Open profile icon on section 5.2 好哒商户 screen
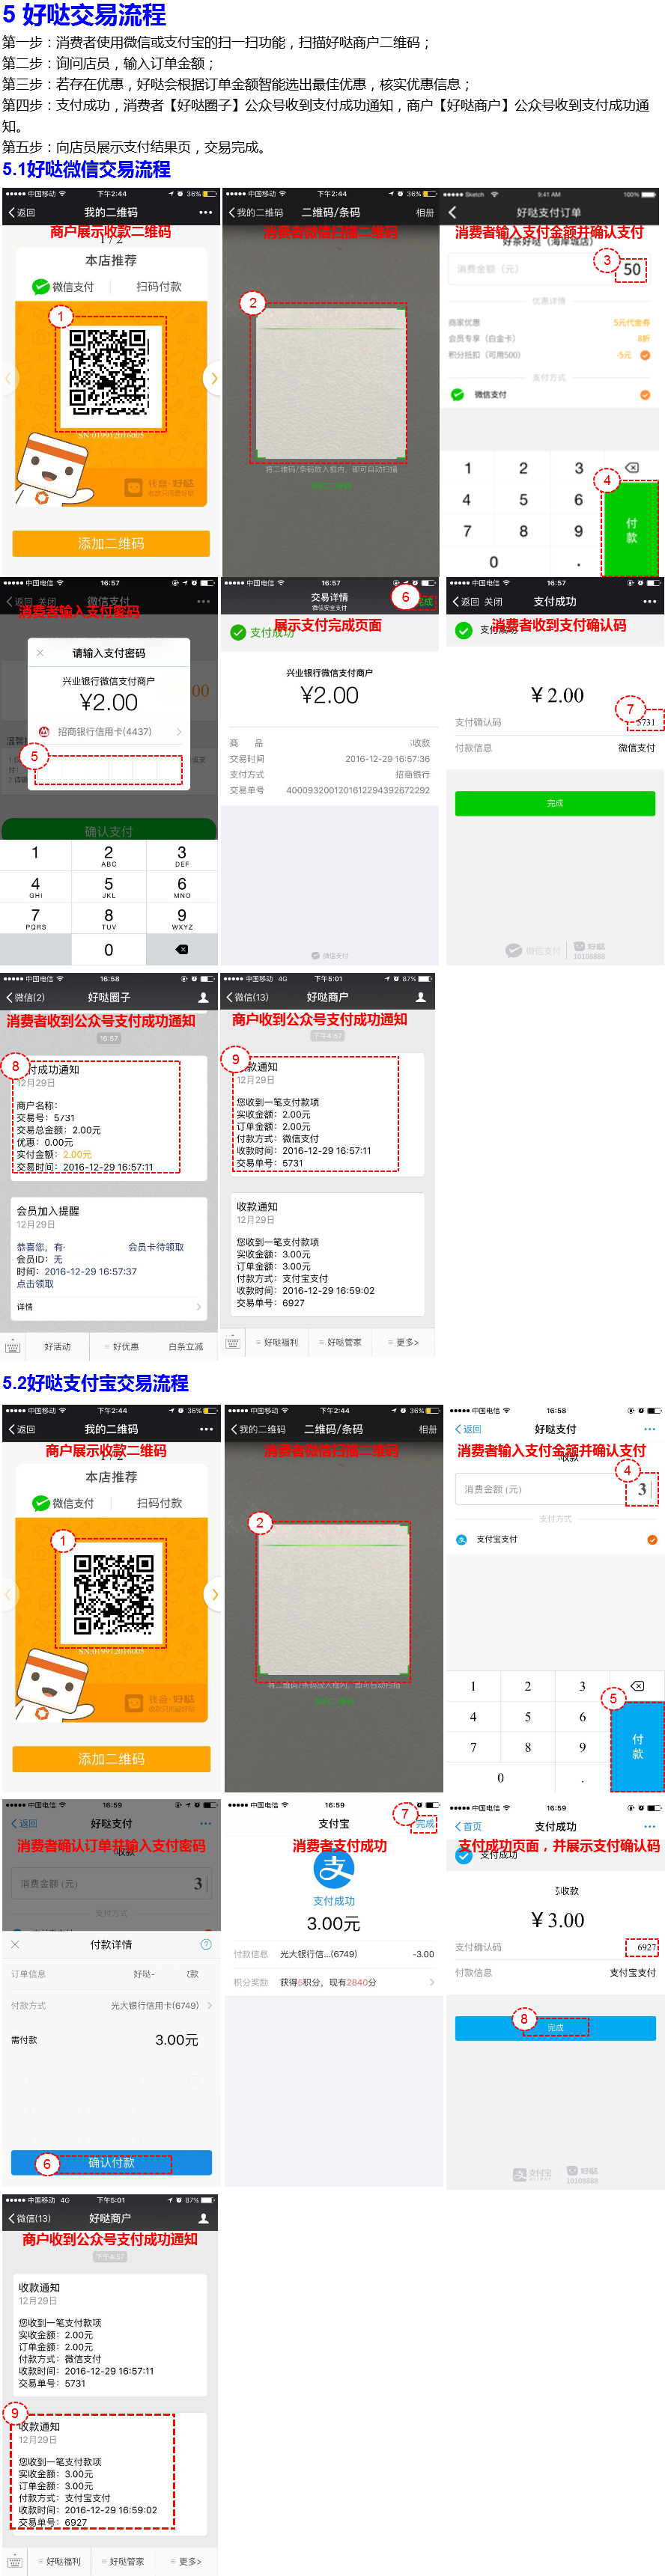 (203, 2218)
